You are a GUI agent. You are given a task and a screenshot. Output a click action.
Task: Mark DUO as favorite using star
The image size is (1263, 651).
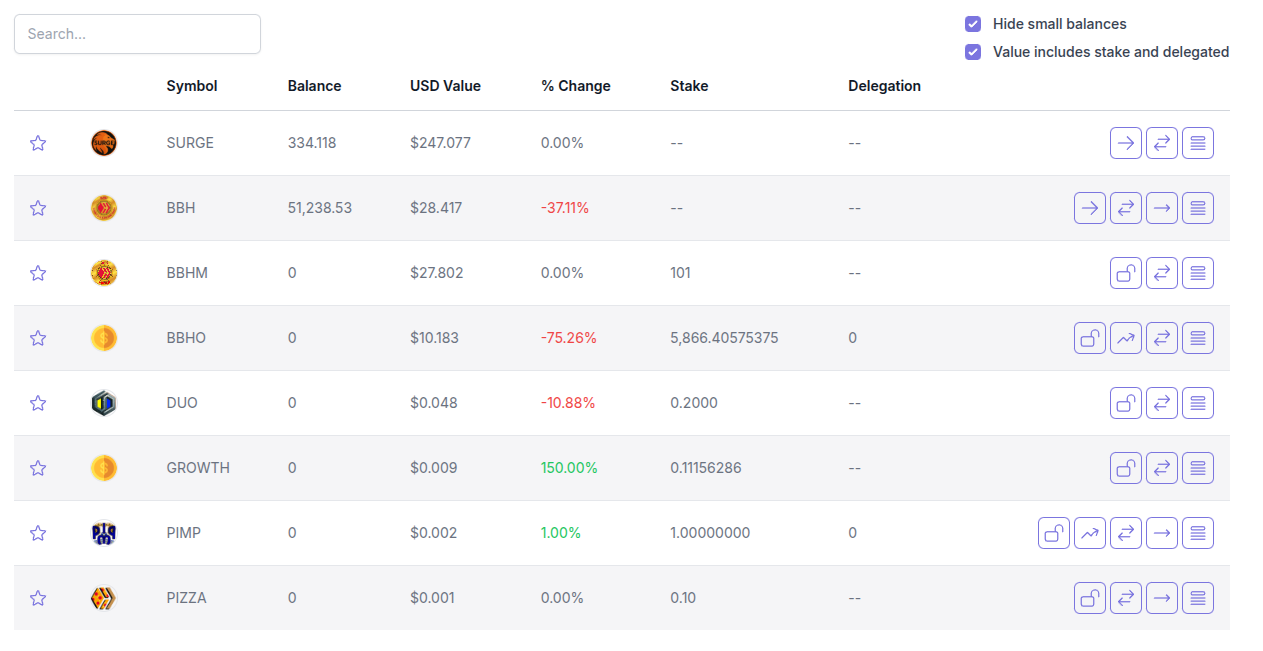point(38,403)
